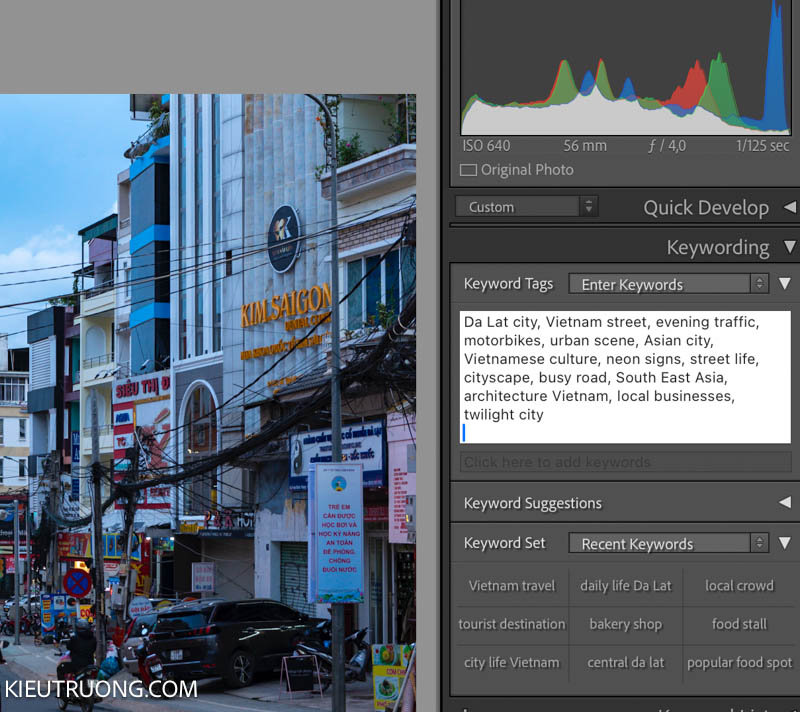Open the Custom preset dropdown
Screen dimensions: 800x712
520,206
